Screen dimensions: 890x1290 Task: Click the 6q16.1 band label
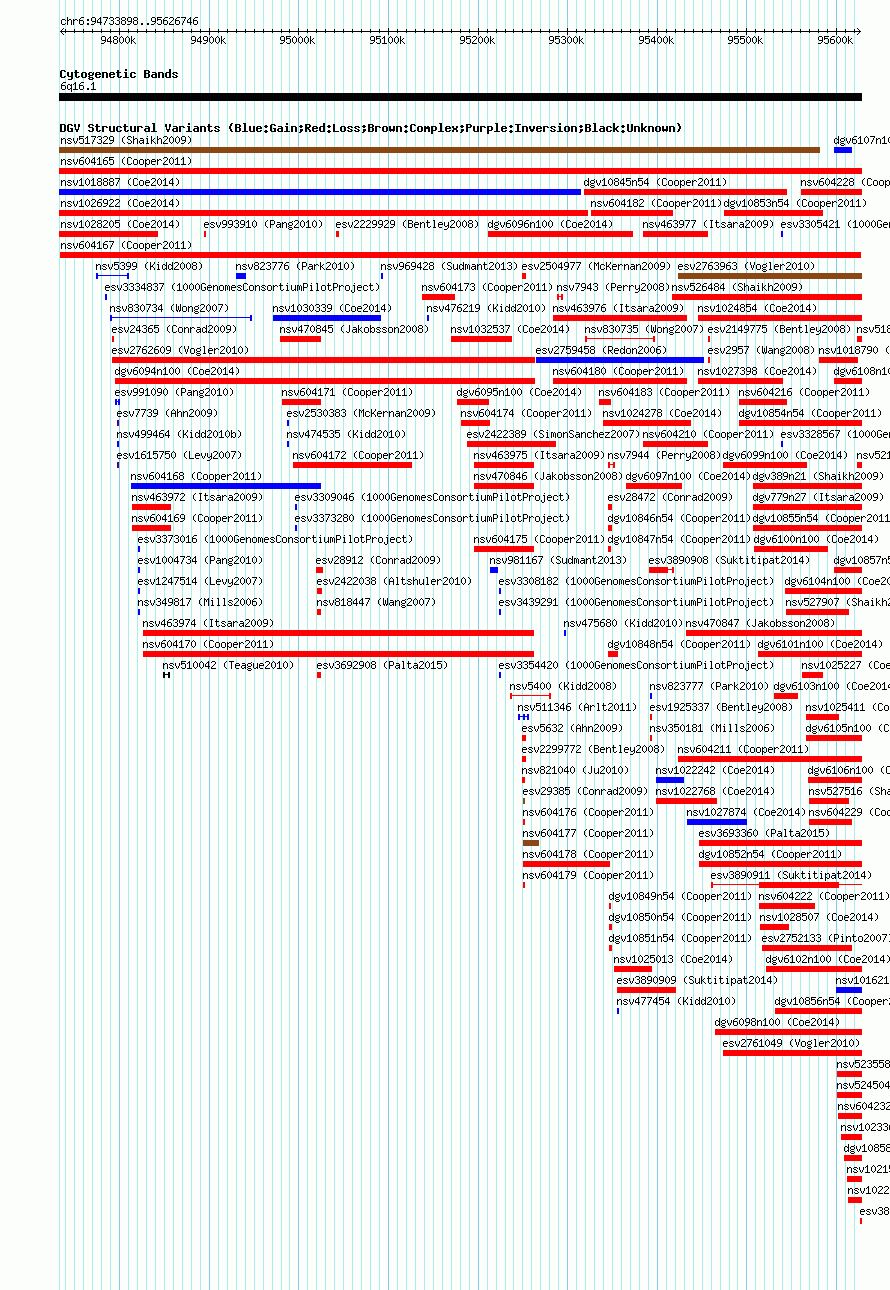point(78,86)
